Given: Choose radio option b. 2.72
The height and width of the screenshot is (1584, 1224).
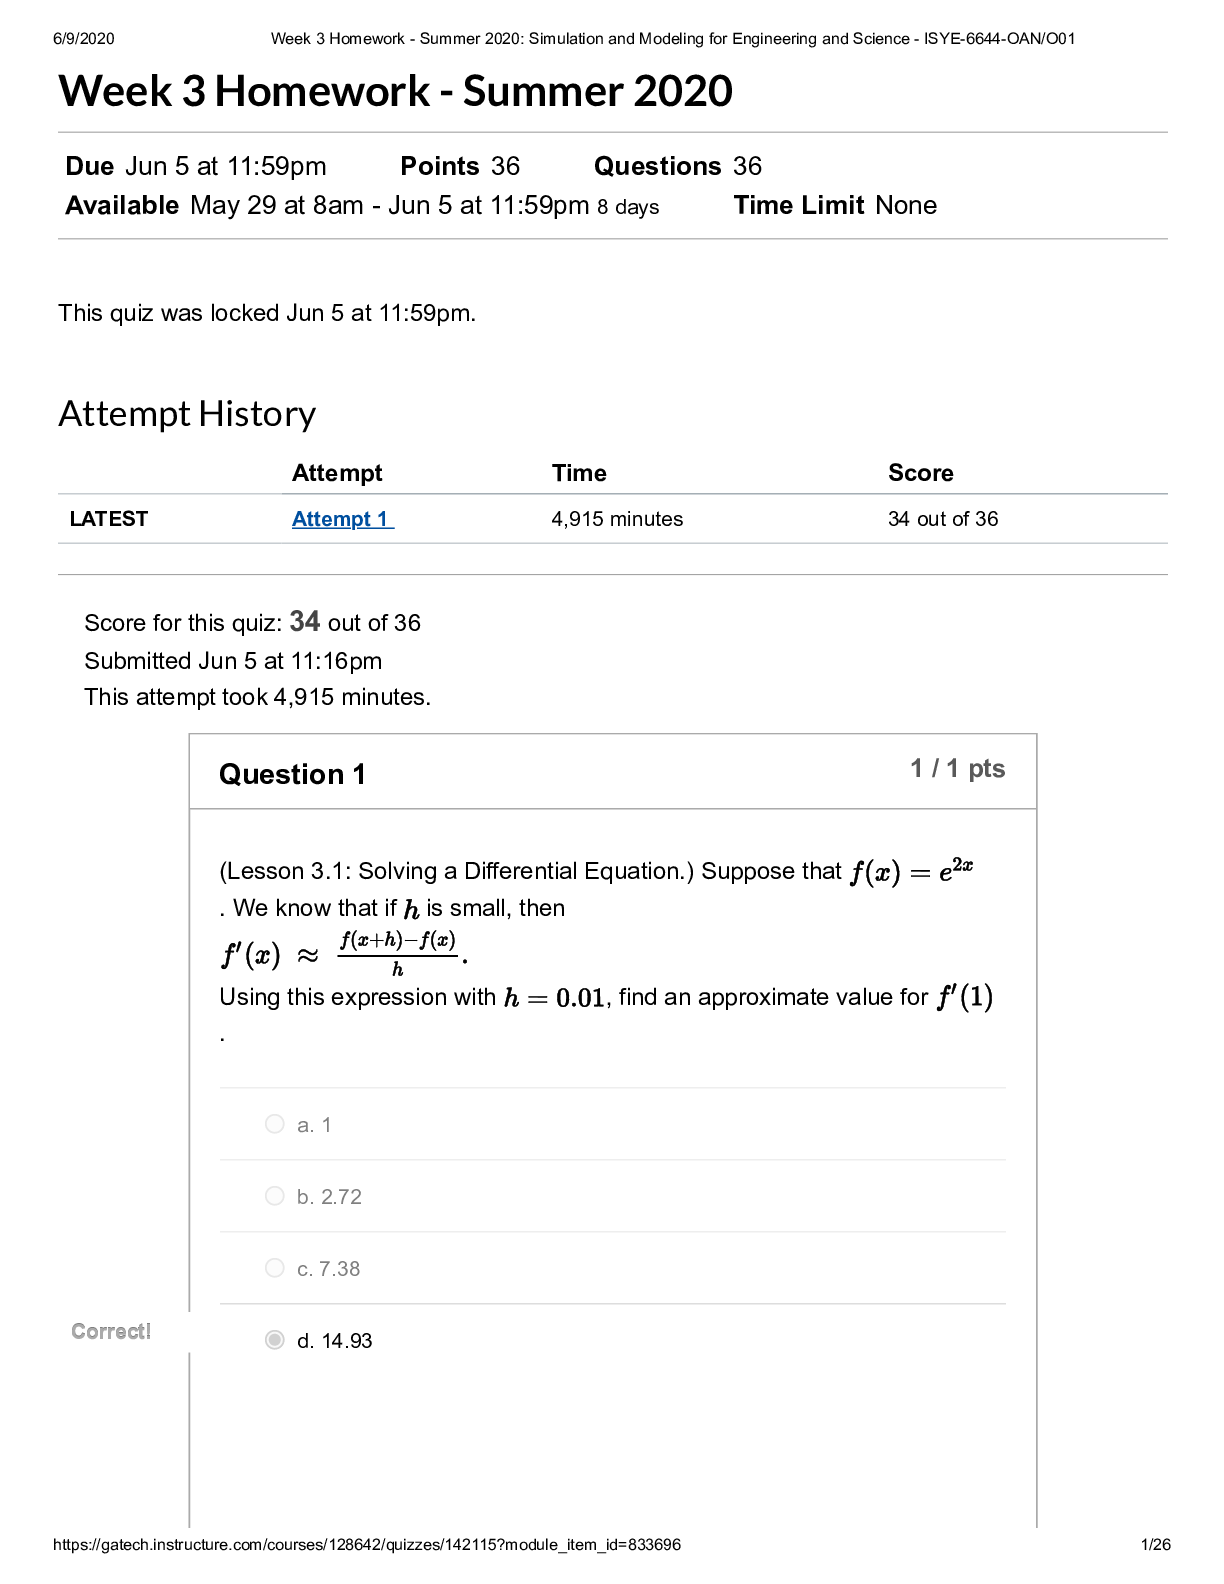Looking at the screenshot, I should point(275,1196).
